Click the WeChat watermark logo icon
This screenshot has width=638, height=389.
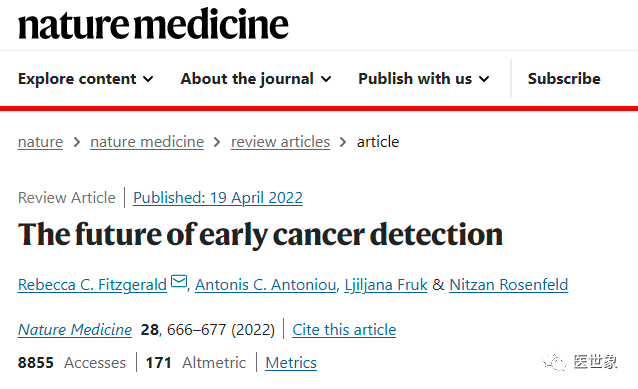[x=554, y=361]
